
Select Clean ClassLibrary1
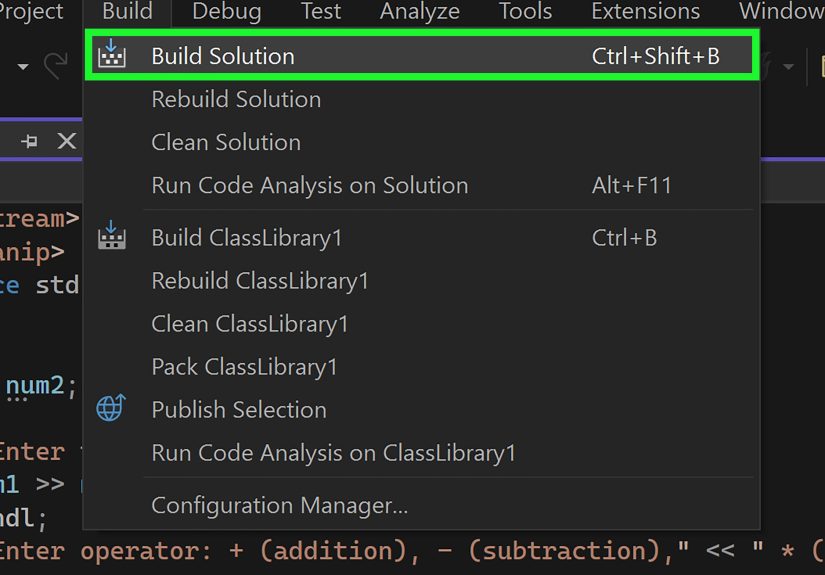click(422, 324)
